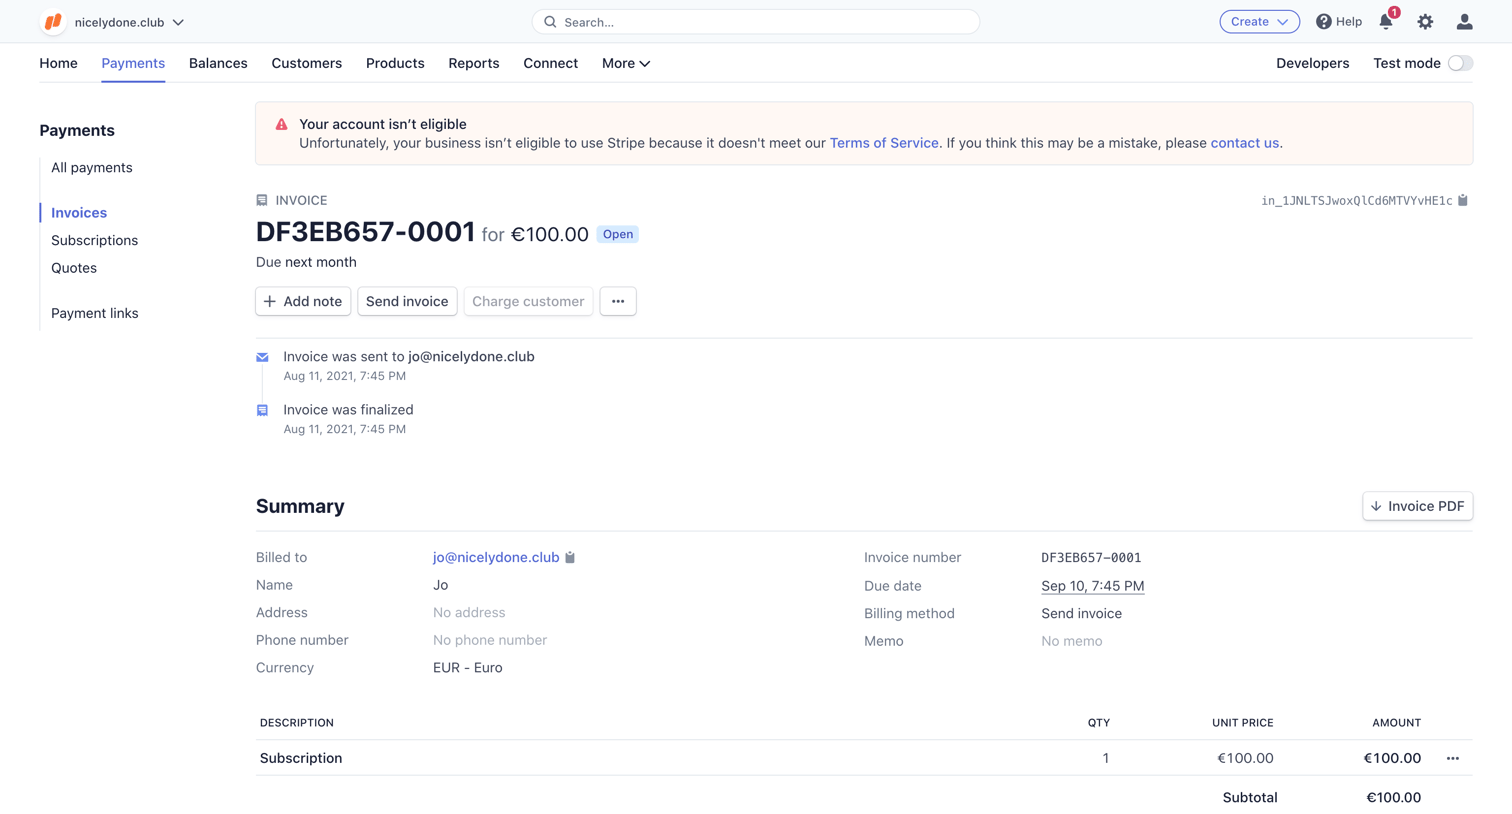This screenshot has width=1512, height=814.
Task: Click invoice number value DF3EB657-0001 in Summary
Action: point(1091,558)
